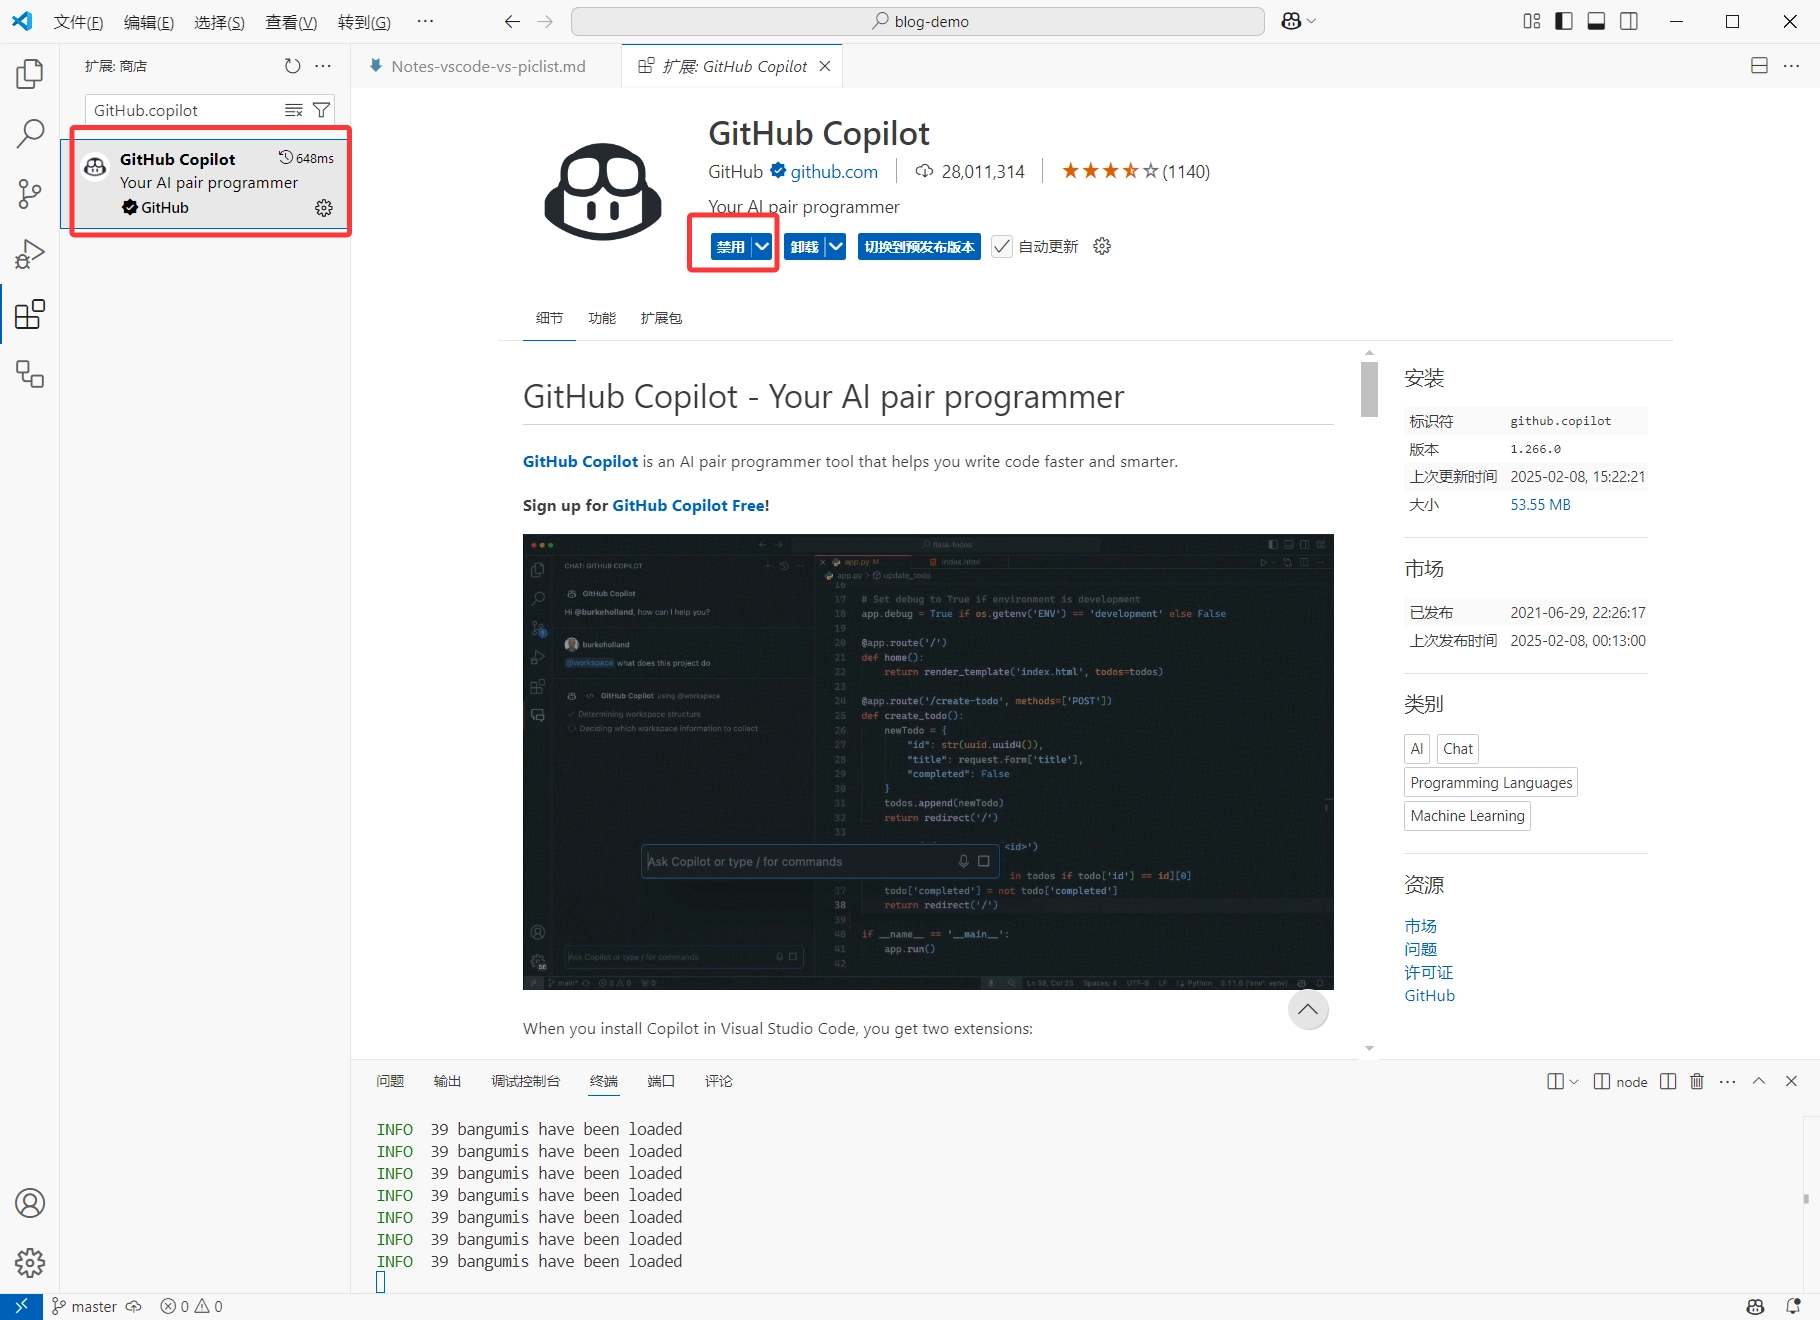
Task: Open Run and Debug view
Action: tap(30, 254)
